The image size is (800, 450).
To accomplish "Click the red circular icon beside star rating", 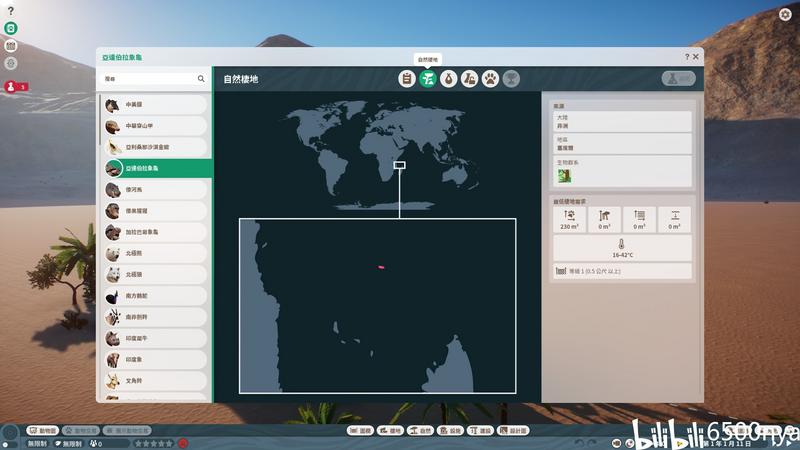I will [x=183, y=443].
